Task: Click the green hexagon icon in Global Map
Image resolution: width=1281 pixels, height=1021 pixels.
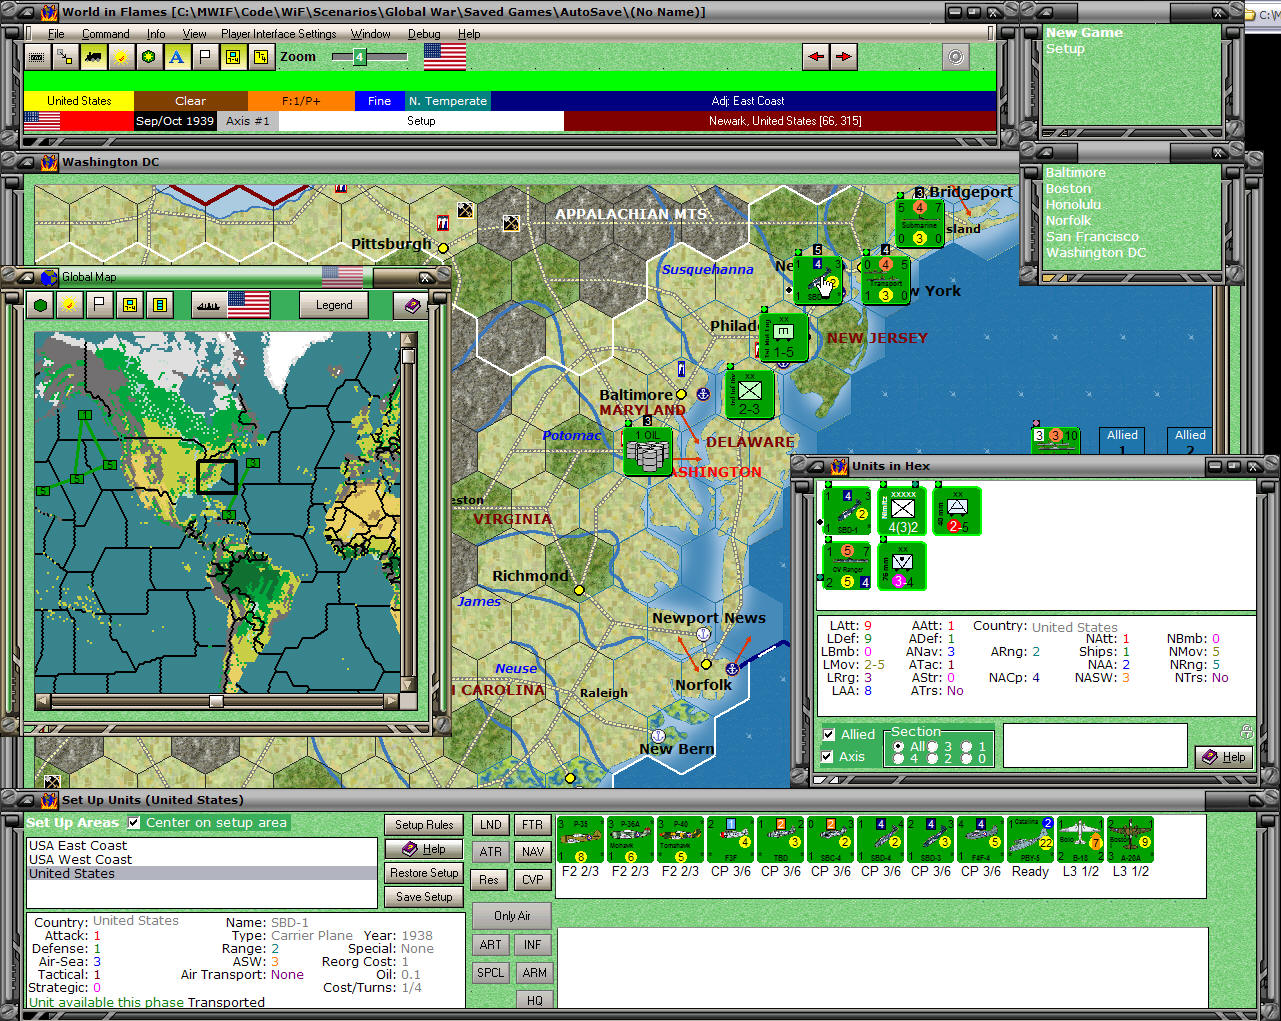Action: coord(41,305)
